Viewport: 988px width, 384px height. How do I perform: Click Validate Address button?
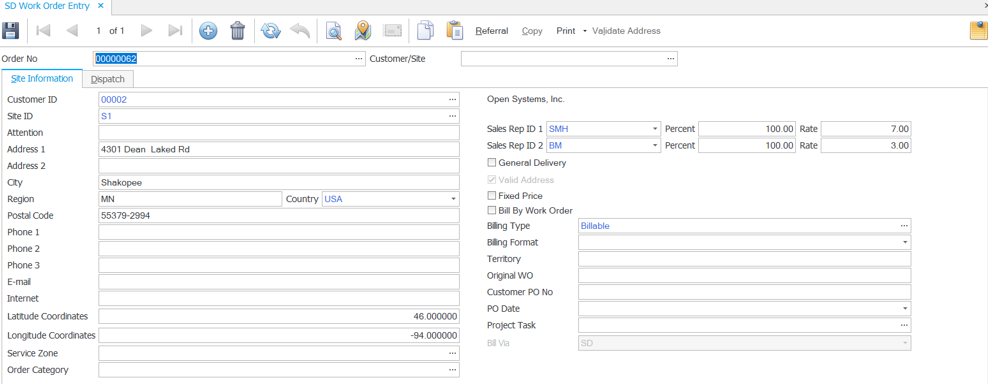(x=626, y=31)
